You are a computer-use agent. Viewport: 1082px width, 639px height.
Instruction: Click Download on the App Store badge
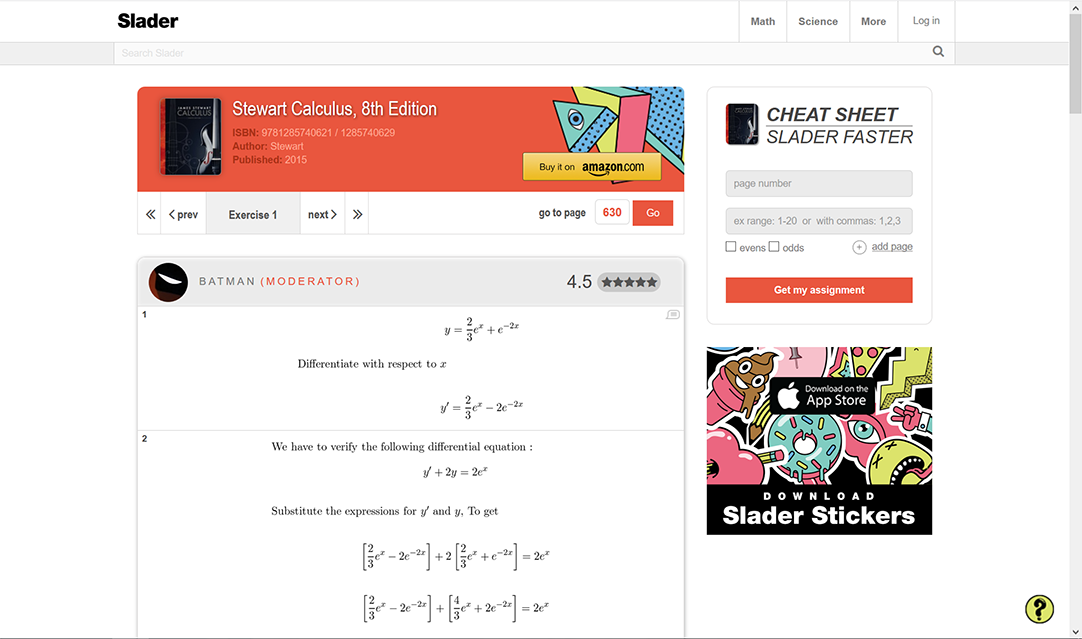tap(822, 395)
